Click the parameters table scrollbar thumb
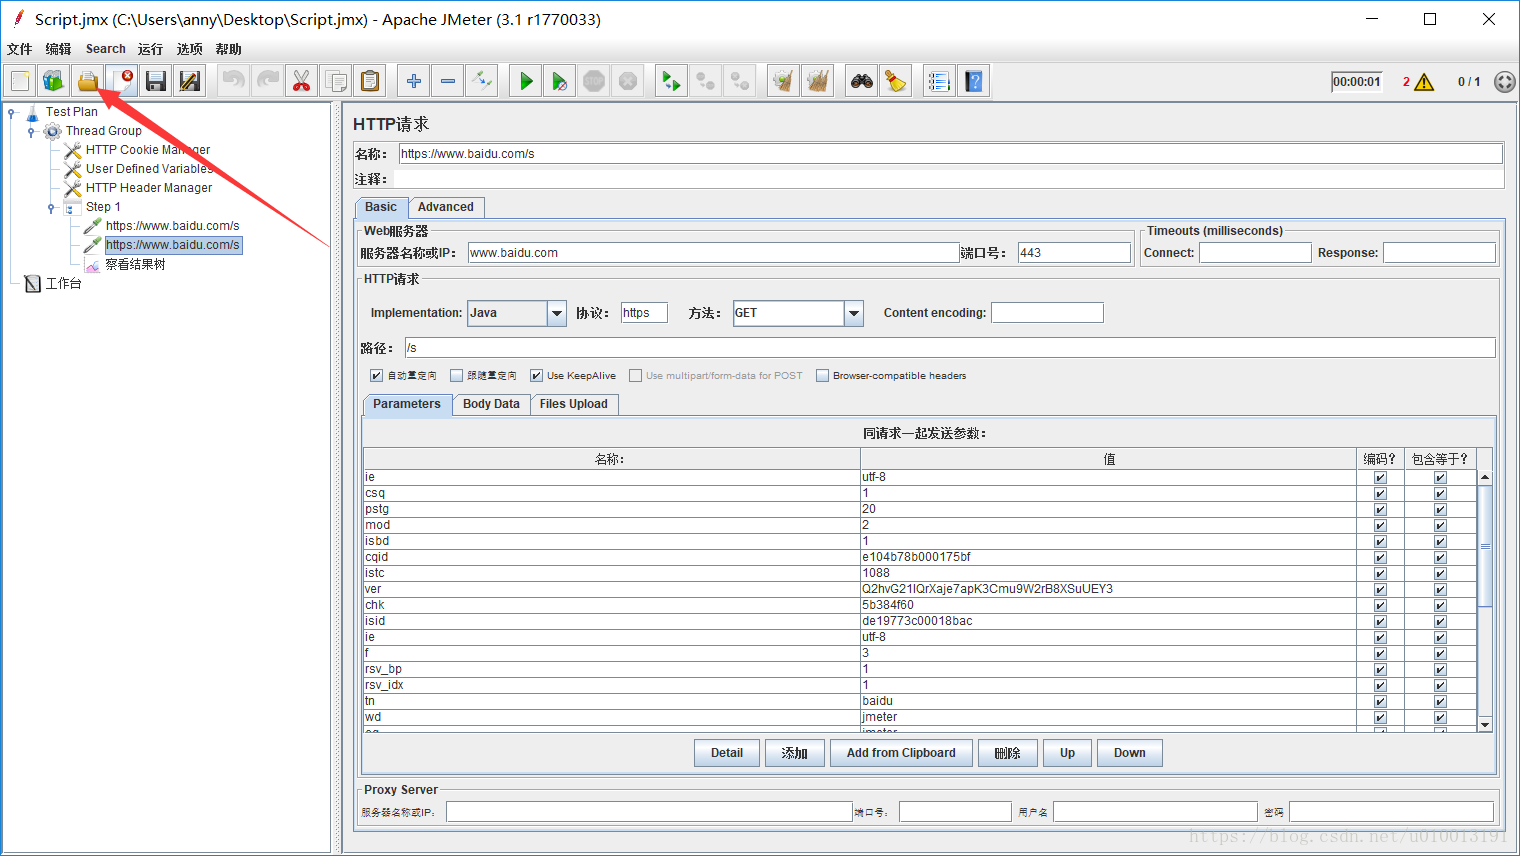The height and width of the screenshot is (856, 1520). click(x=1485, y=546)
